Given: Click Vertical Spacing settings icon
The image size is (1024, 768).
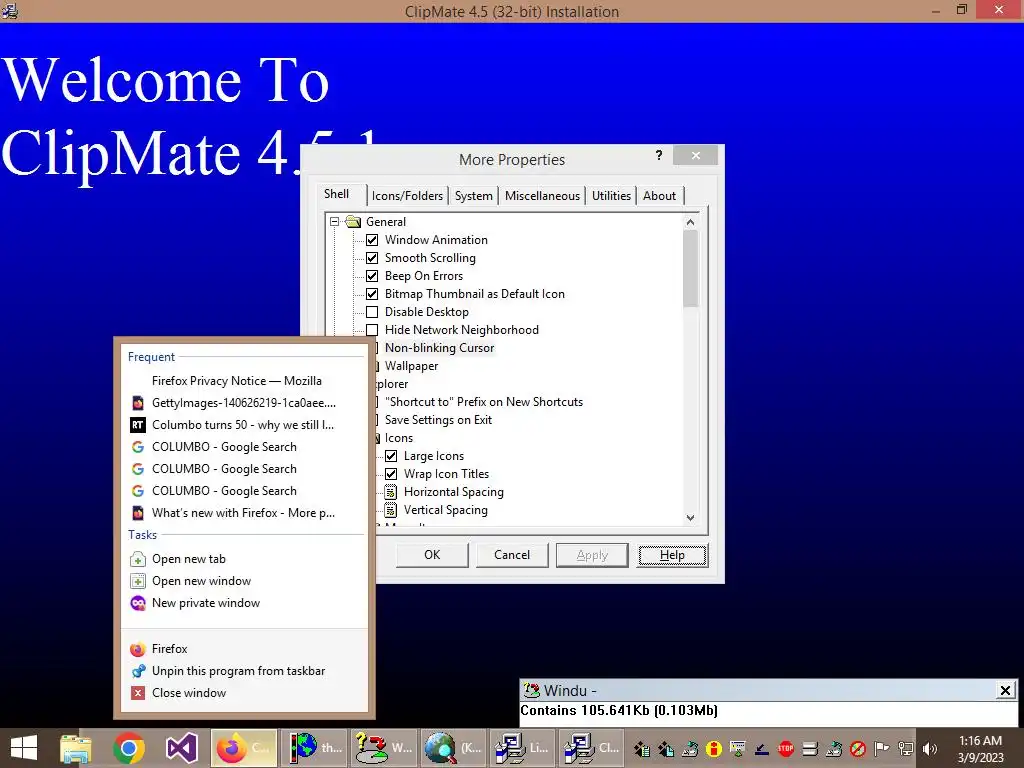Looking at the screenshot, I should coord(391,510).
